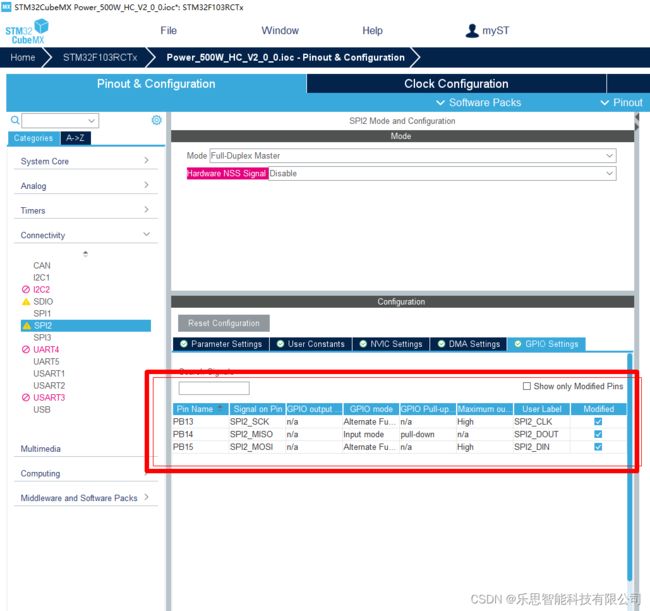Expand the Timers category
This screenshot has height=611, width=650.
(85, 210)
